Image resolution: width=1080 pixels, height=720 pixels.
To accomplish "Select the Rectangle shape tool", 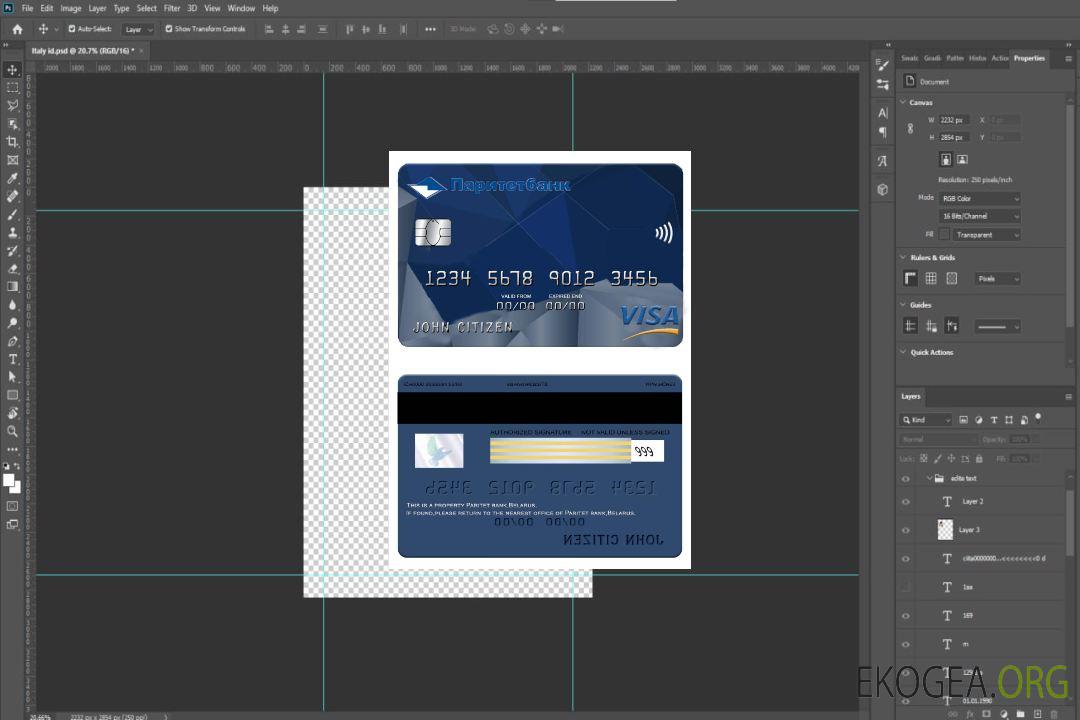I will 12,395.
